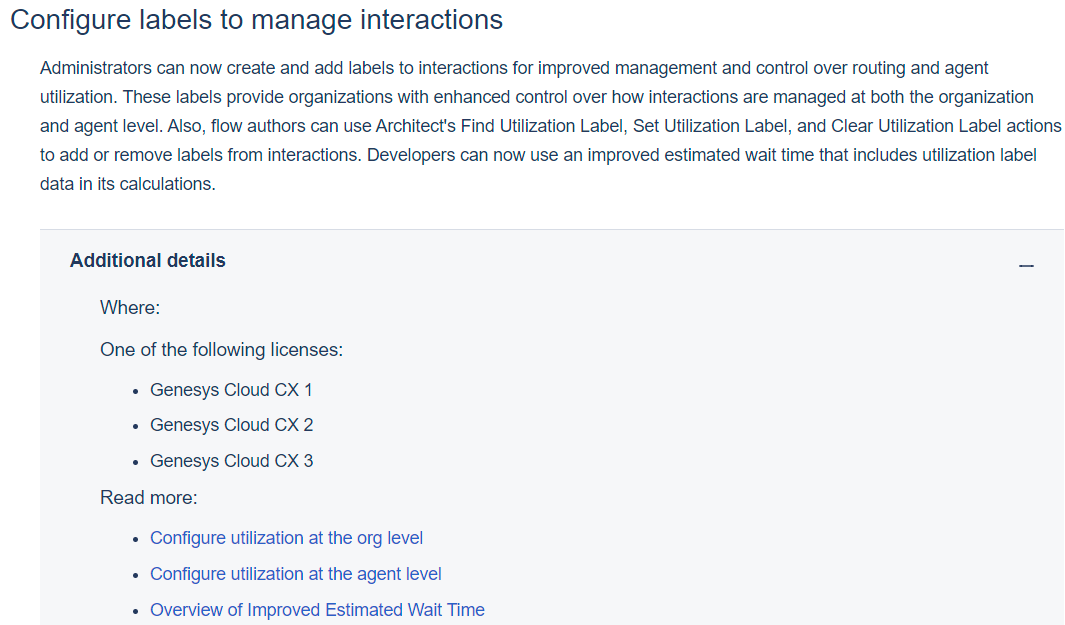Select the Genesys Cloud CX 2 list item
Viewport: 1065px width, 625px height.
(231, 424)
